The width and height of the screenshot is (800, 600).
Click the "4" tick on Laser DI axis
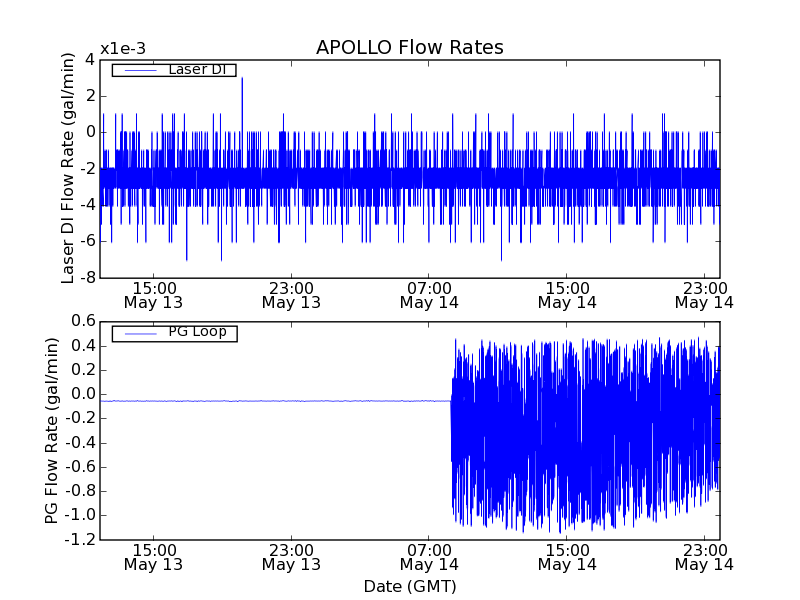point(90,59)
